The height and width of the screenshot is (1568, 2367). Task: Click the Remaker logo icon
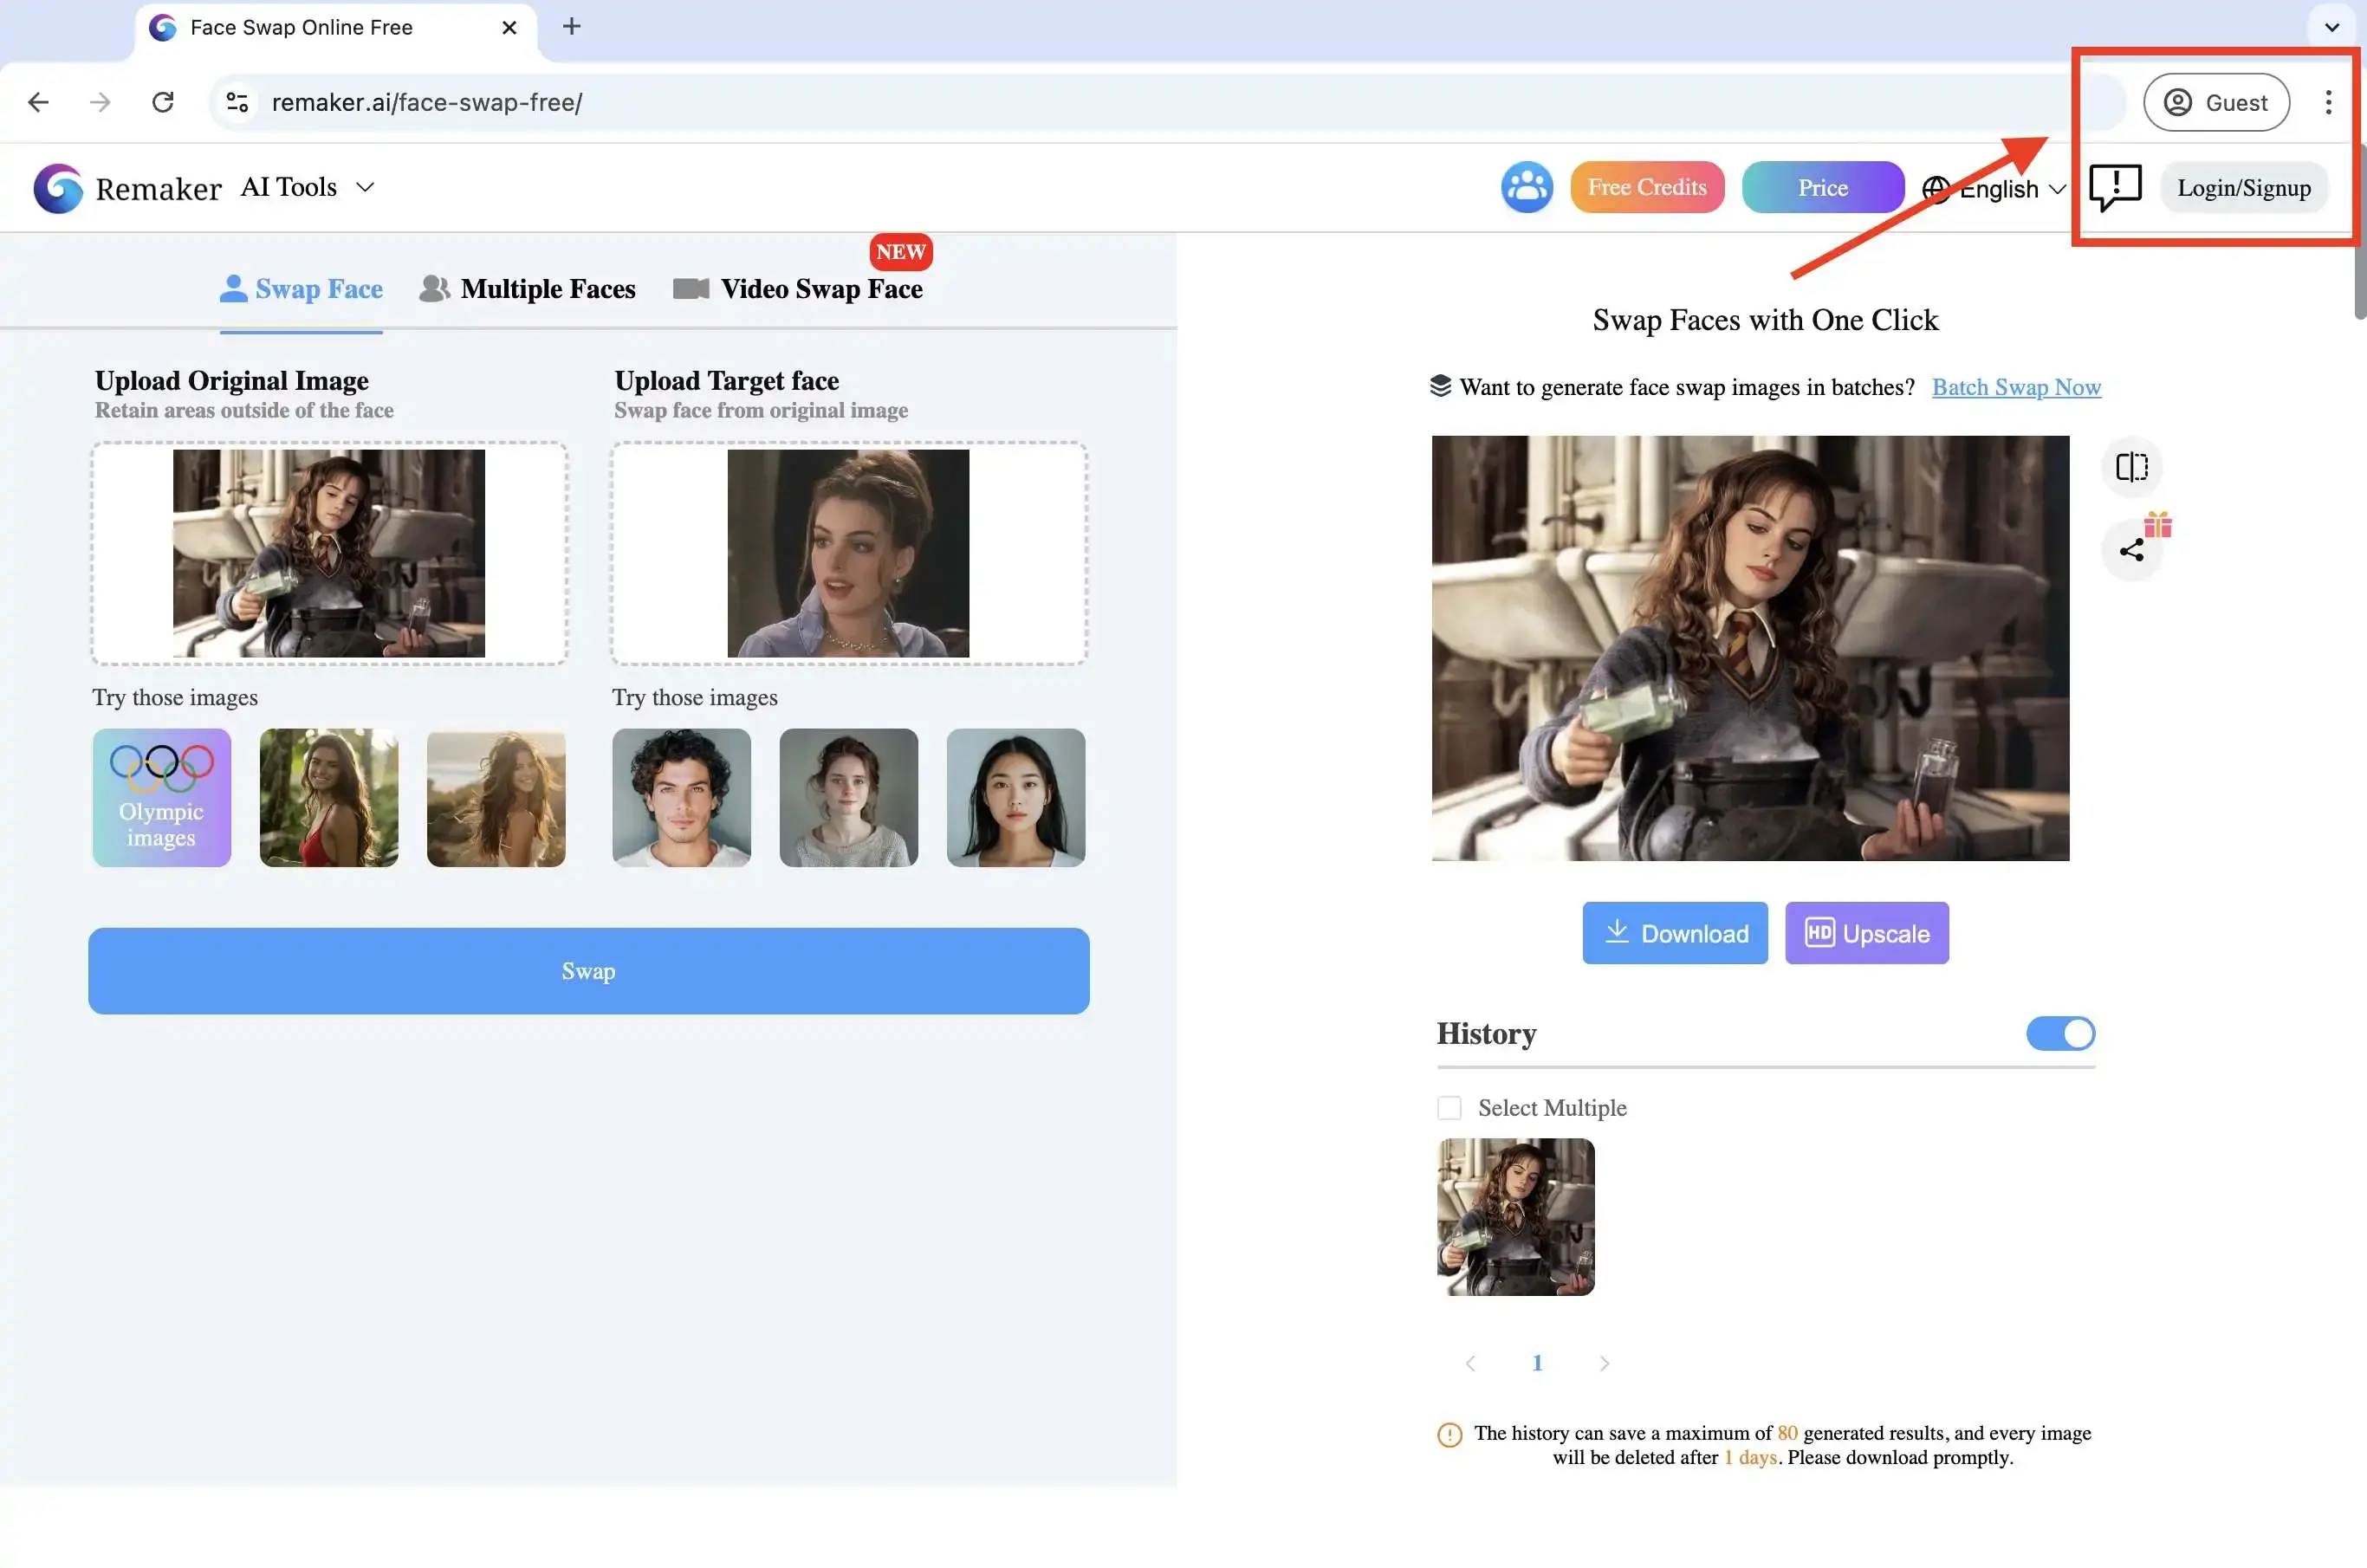pos(58,188)
